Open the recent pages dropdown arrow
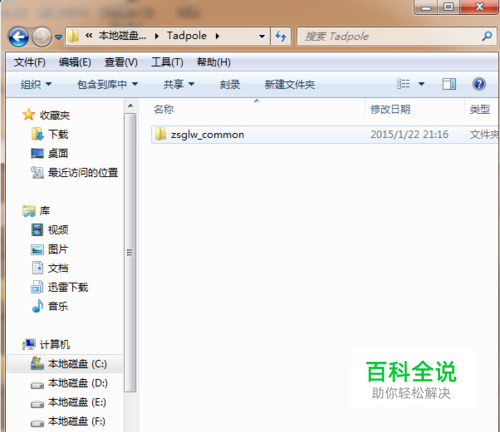Image resolution: width=500 pixels, height=432 pixels. (59, 37)
